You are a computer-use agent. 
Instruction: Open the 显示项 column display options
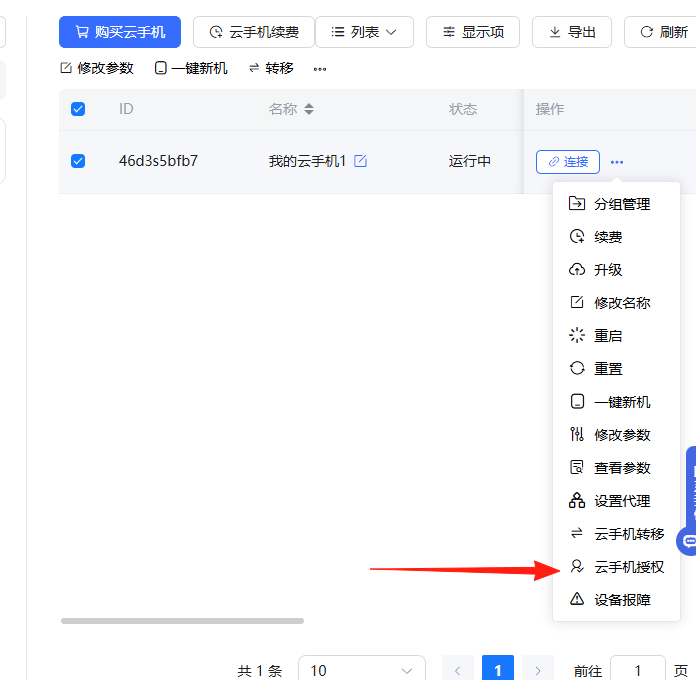pyautogui.click(x=473, y=32)
